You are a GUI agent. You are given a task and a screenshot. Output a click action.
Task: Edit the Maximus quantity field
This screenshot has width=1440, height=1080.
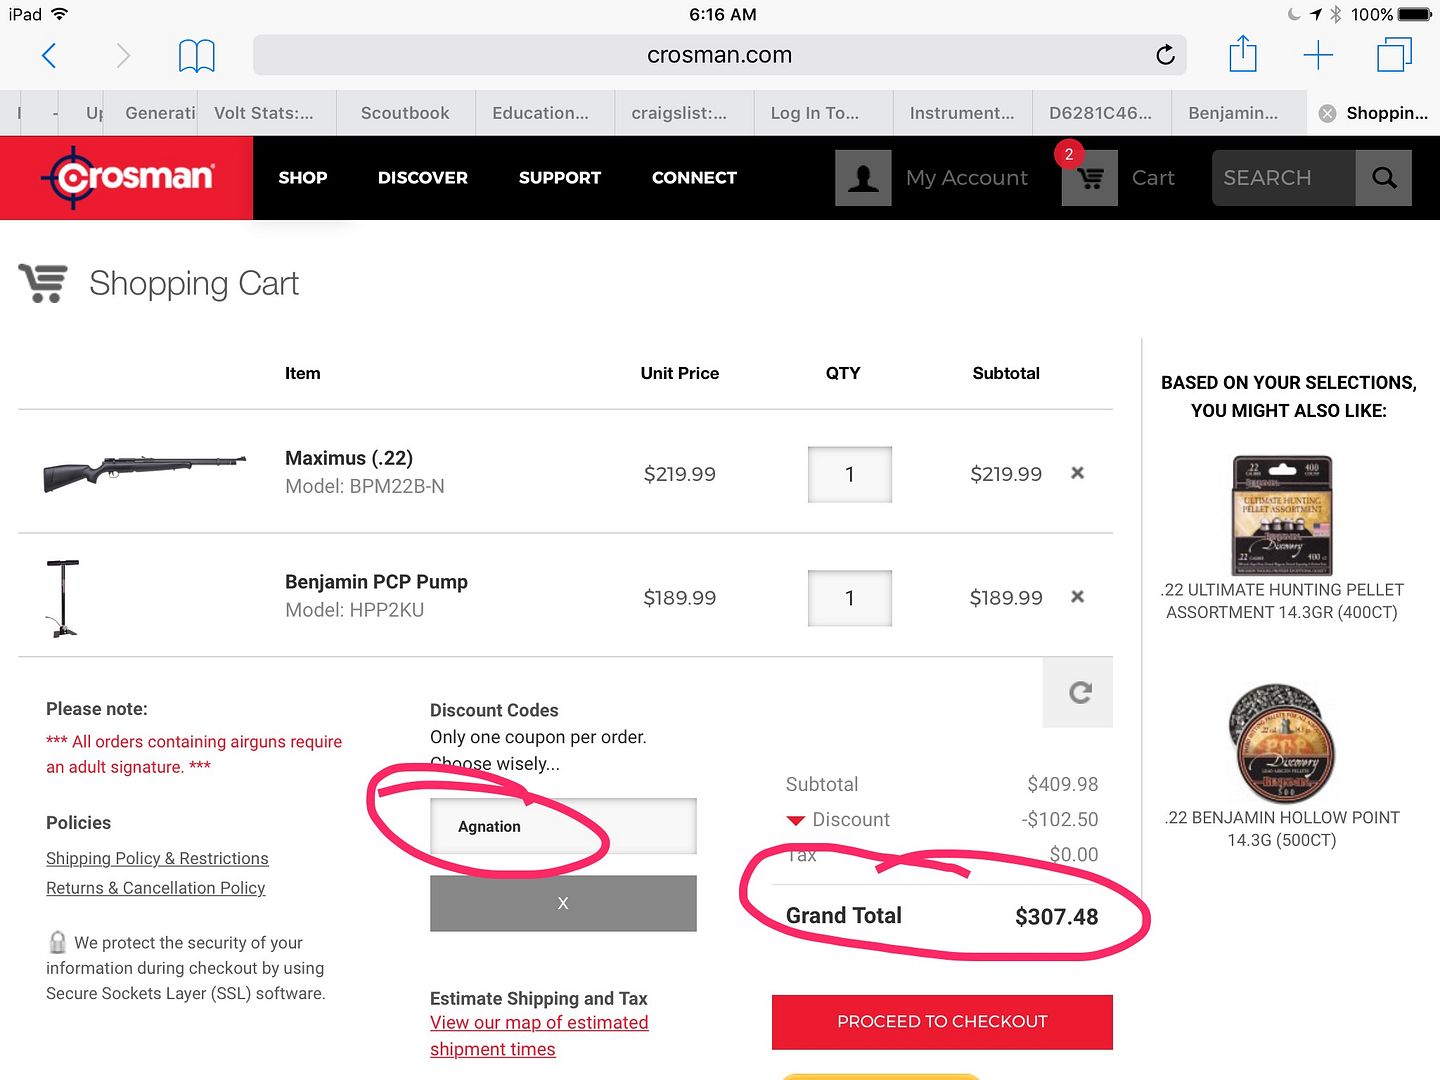(850, 474)
